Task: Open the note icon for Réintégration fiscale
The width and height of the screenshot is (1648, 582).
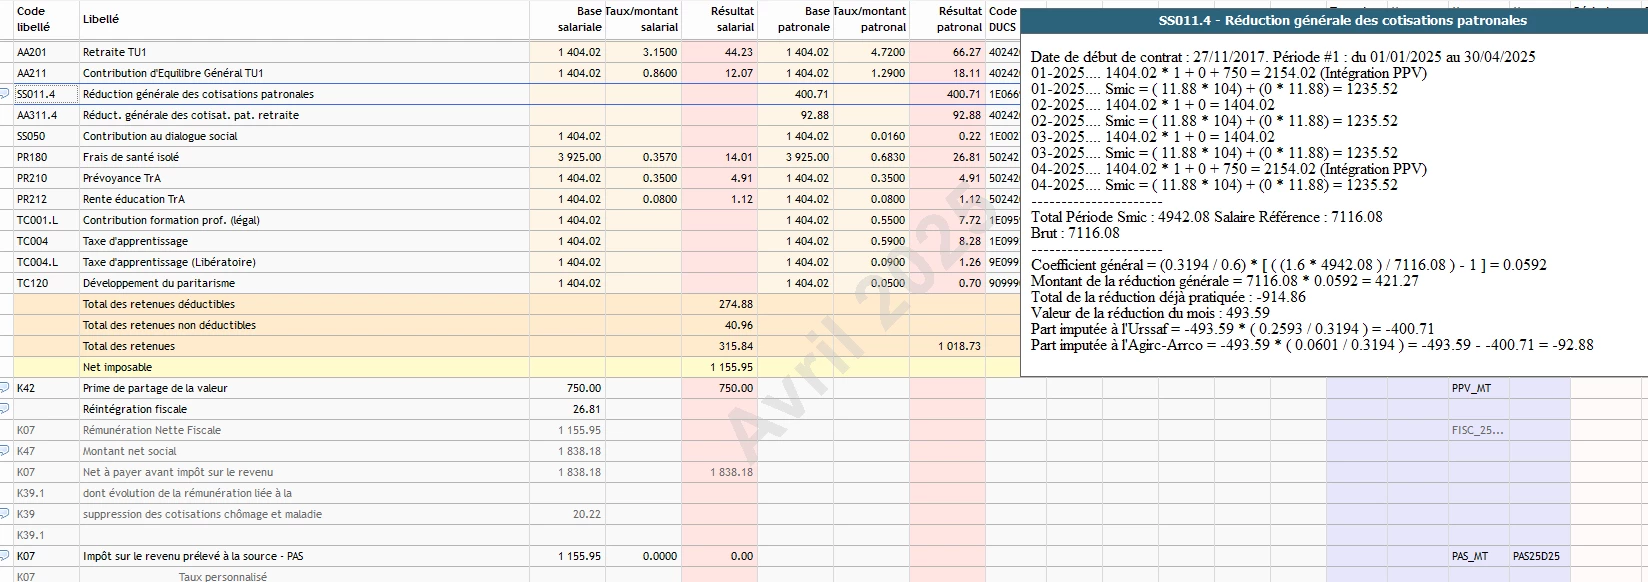Action: (x=5, y=409)
